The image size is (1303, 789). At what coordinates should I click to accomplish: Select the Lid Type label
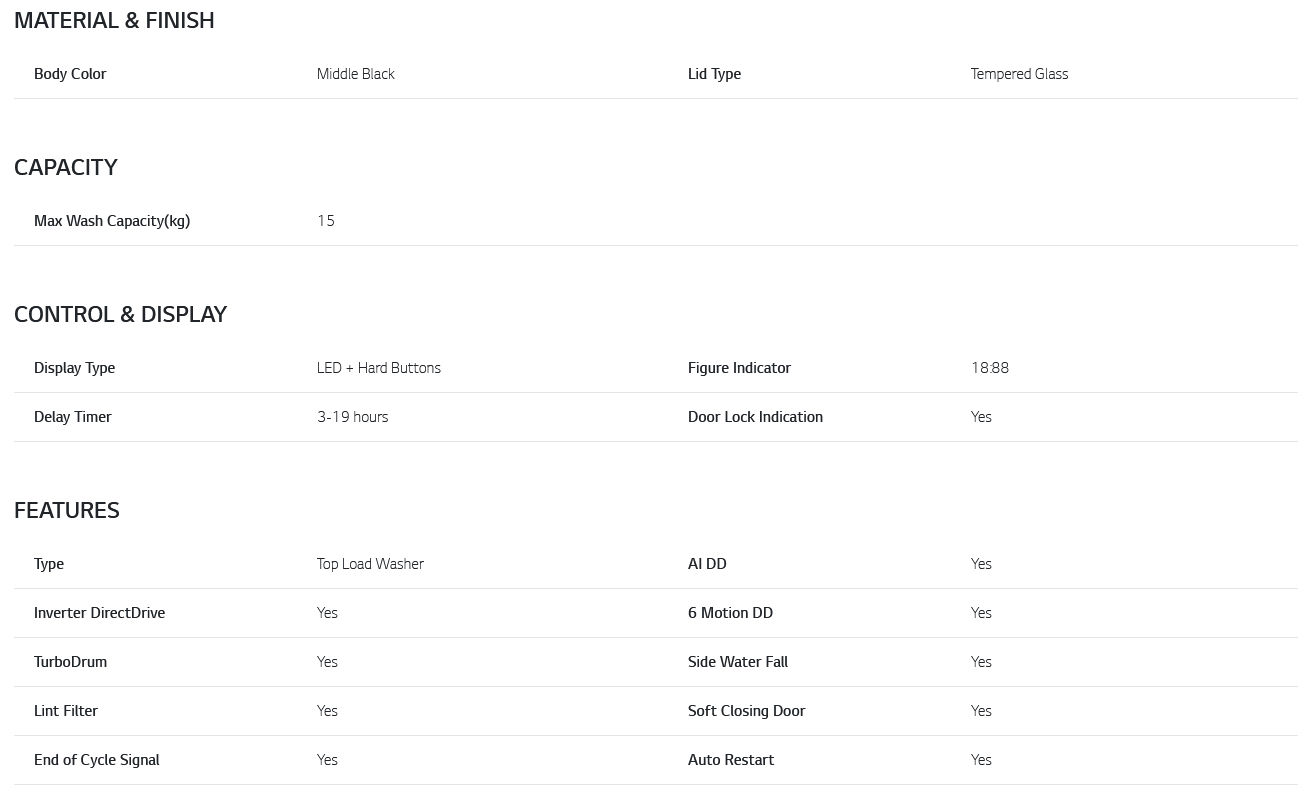(x=714, y=74)
